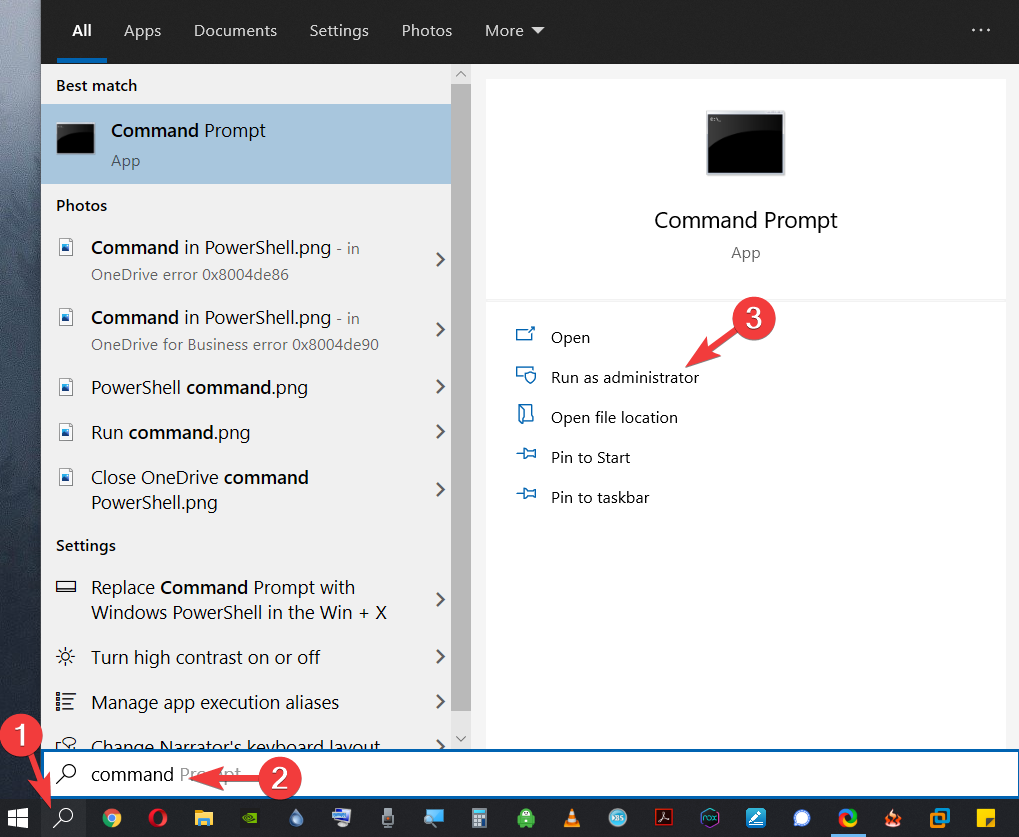Open Signal messenger from the taskbar
The width and height of the screenshot is (1019, 837).
[x=802, y=818]
